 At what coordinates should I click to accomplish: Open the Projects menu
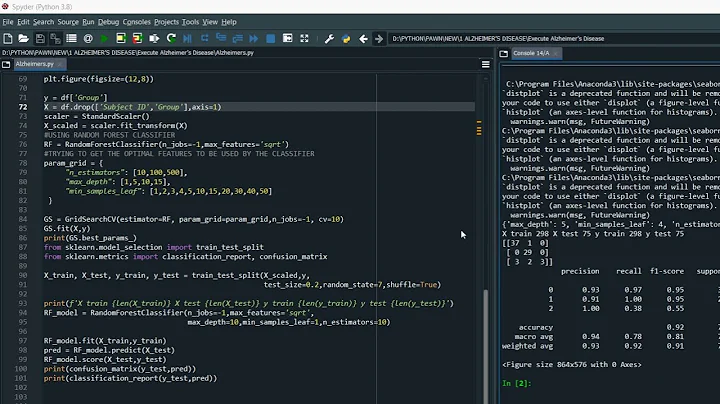(166, 22)
